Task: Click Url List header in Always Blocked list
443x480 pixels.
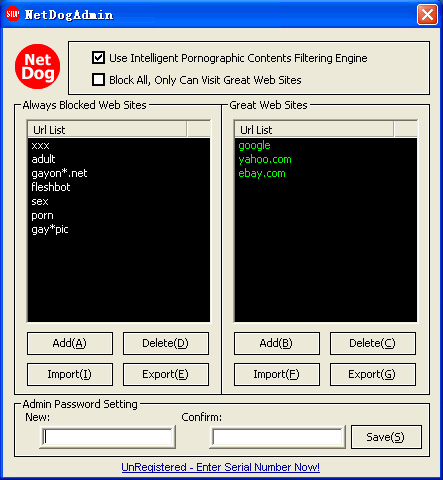Action: click(107, 129)
